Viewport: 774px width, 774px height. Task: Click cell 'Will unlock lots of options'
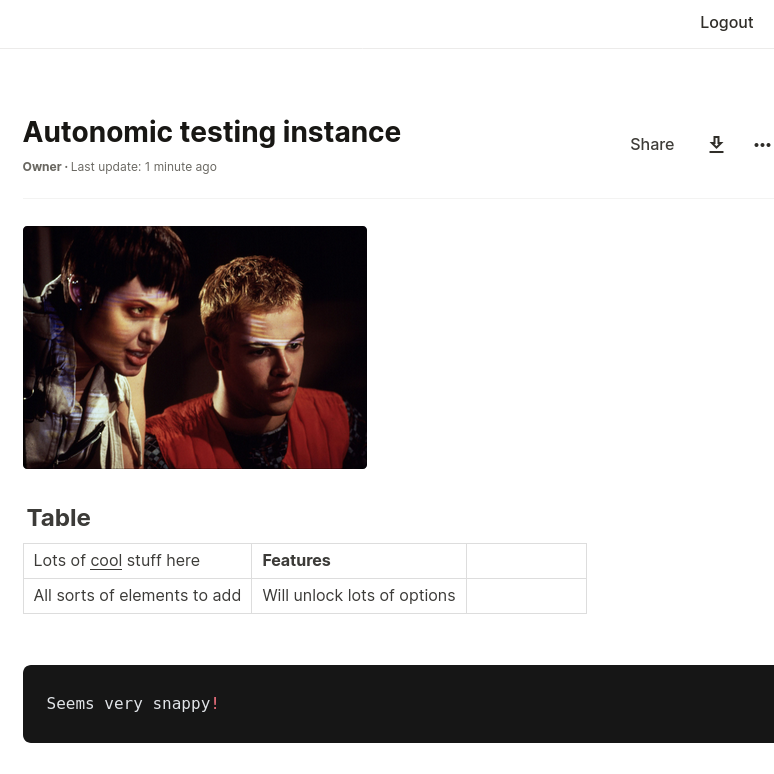pyautogui.click(x=359, y=596)
